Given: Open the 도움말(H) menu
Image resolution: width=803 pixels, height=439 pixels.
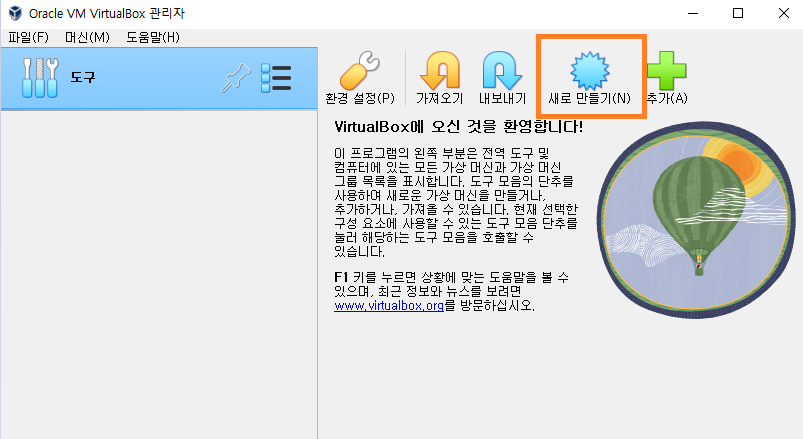Looking at the screenshot, I should tap(153, 37).
